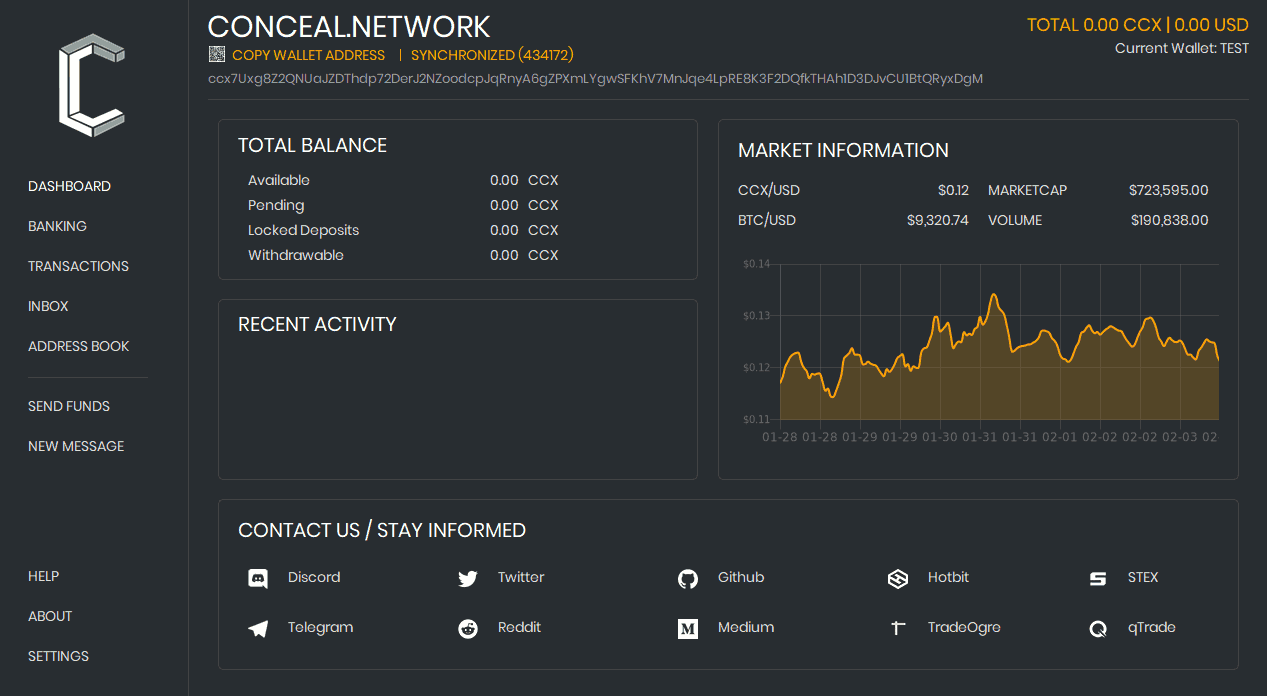Open the Medium icon

(x=687, y=628)
